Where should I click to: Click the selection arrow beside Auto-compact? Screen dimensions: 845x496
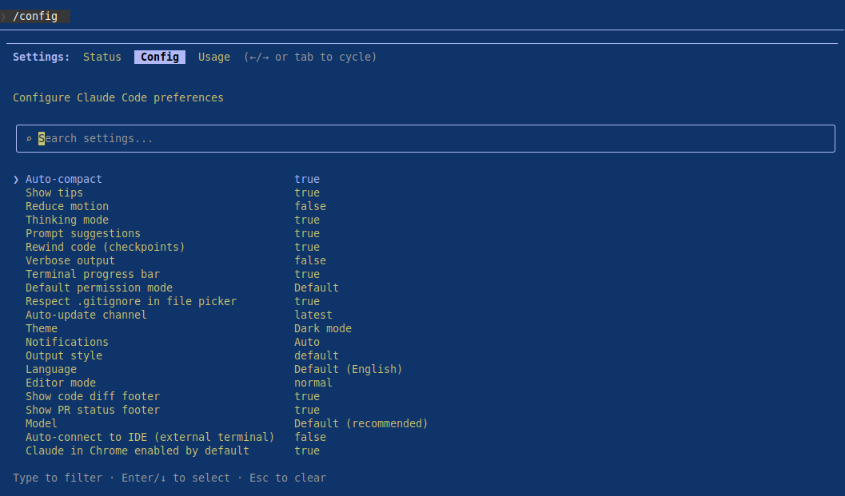pos(16,179)
